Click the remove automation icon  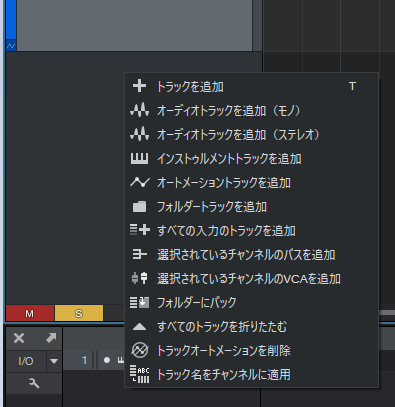139,350
